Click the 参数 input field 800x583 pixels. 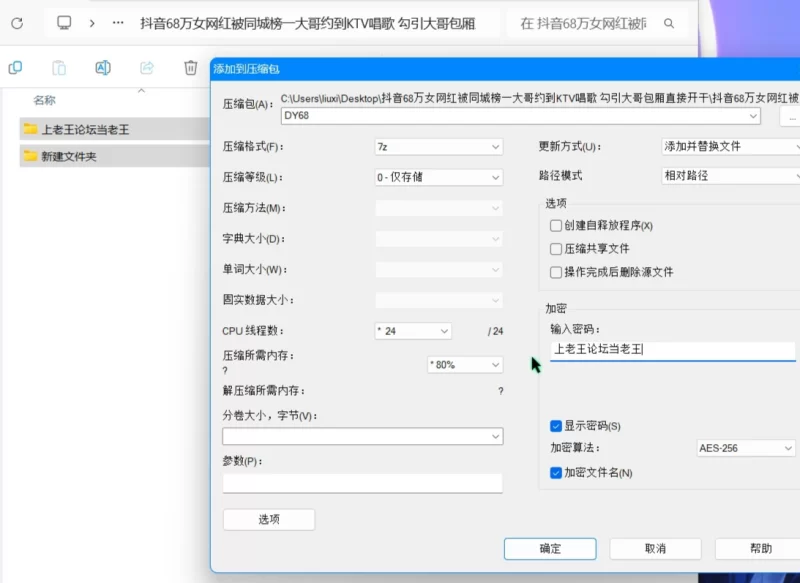(x=363, y=484)
